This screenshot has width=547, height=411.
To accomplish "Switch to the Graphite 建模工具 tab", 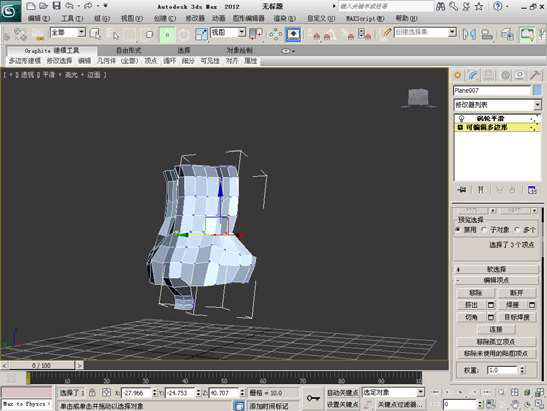I will pyautogui.click(x=52, y=51).
